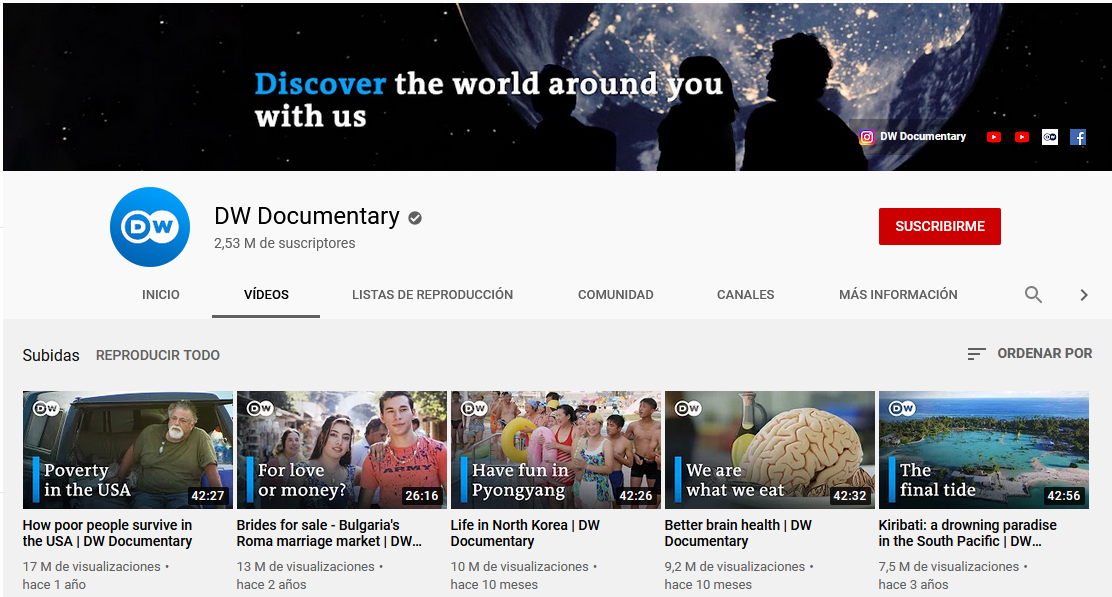
Task: Open the Canales tab
Action: click(745, 294)
